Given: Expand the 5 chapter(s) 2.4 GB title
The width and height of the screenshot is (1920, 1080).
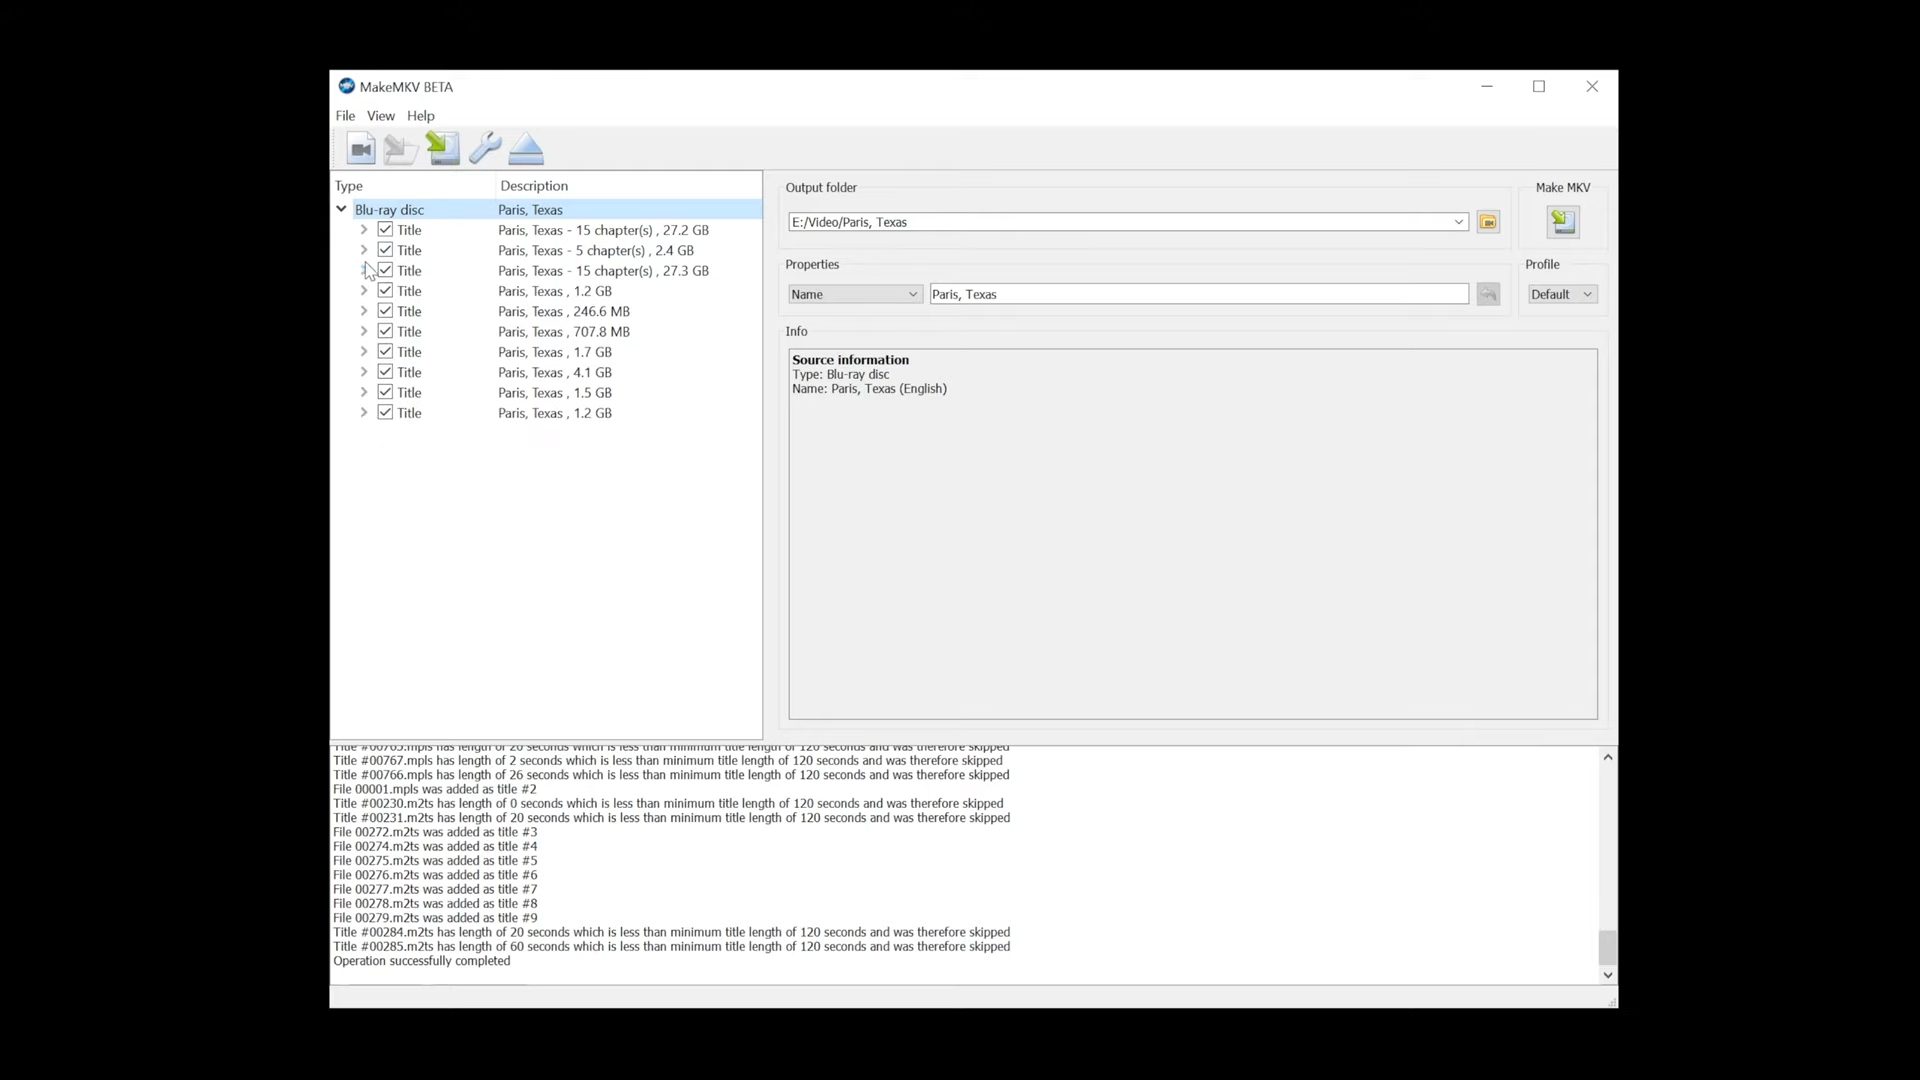Looking at the screenshot, I should click(364, 250).
